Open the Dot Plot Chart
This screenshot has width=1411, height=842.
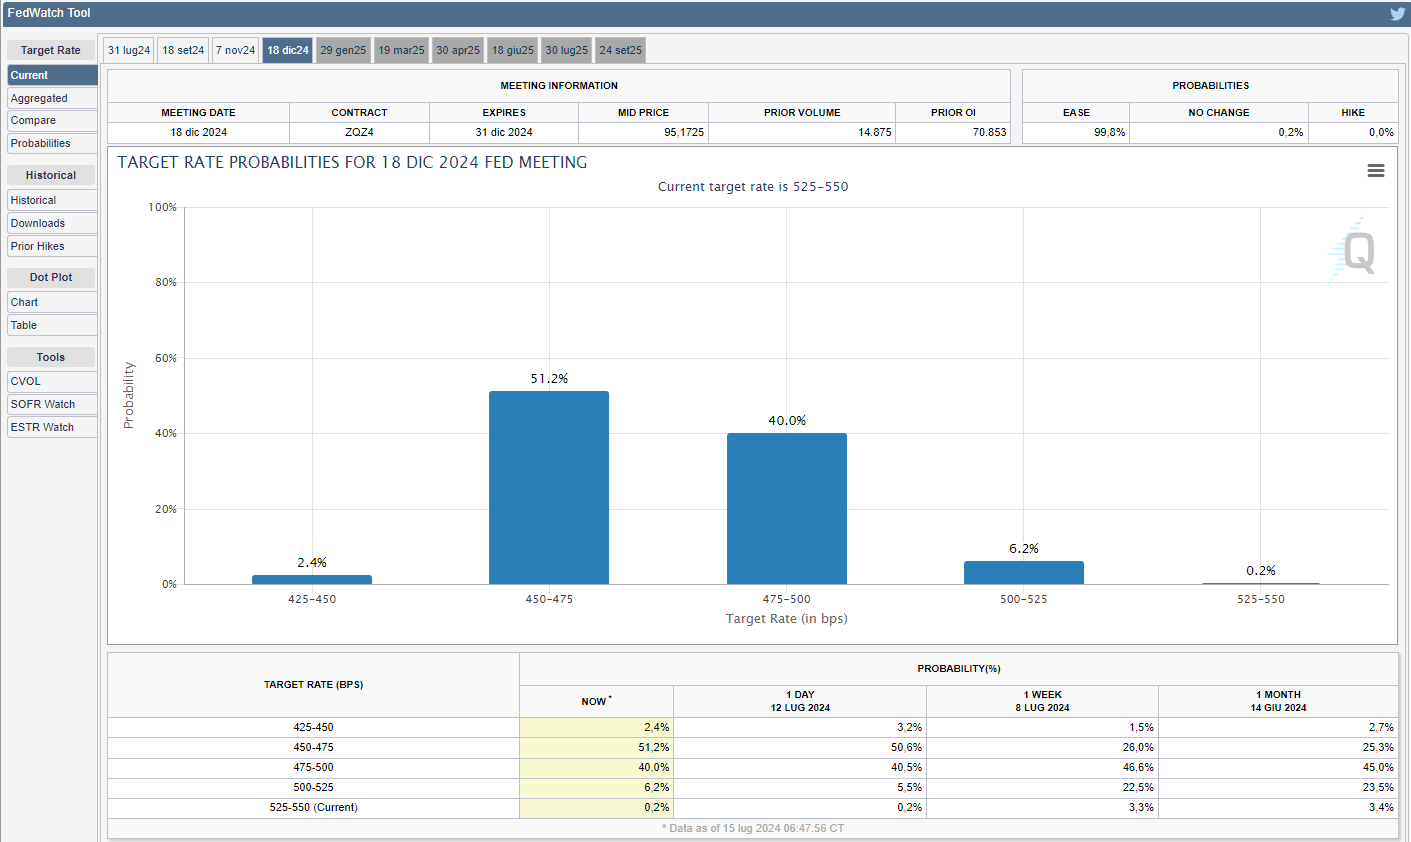(x=52, y=302)
